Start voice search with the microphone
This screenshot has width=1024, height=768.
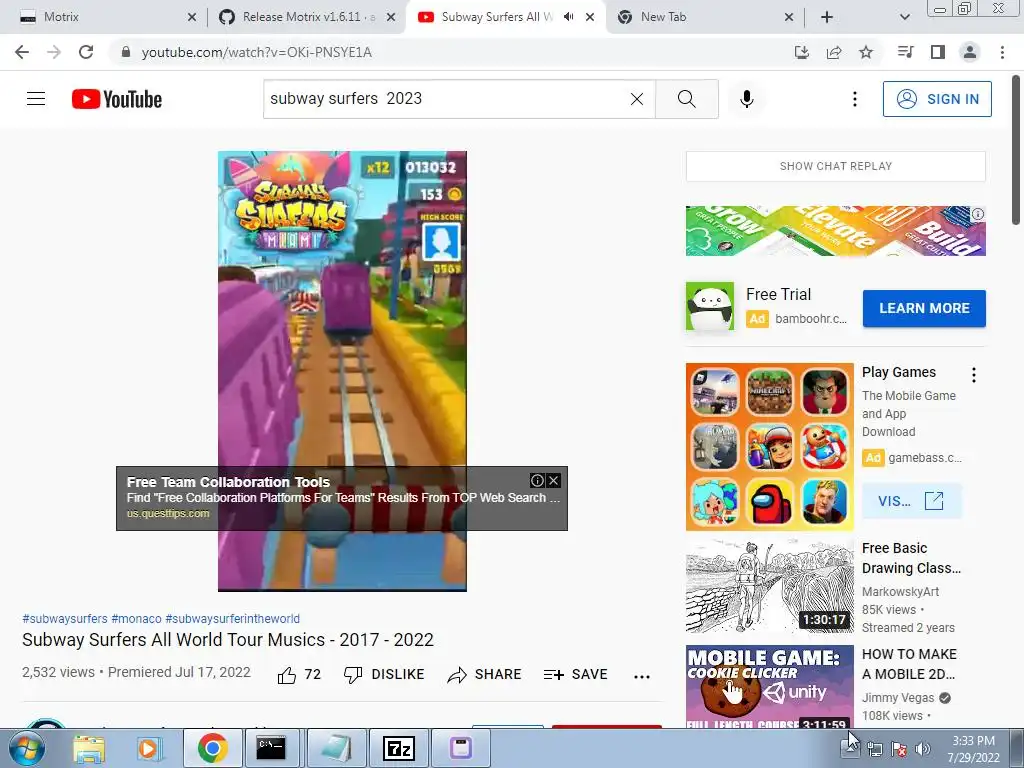click(x=746, y=99)
